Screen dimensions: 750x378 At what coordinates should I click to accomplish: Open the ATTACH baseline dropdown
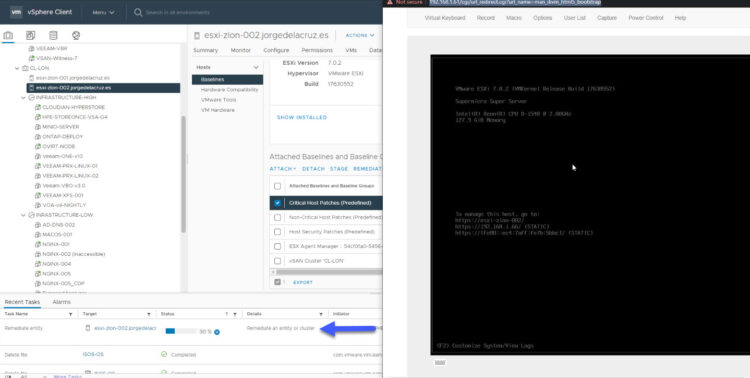point(283,169)
